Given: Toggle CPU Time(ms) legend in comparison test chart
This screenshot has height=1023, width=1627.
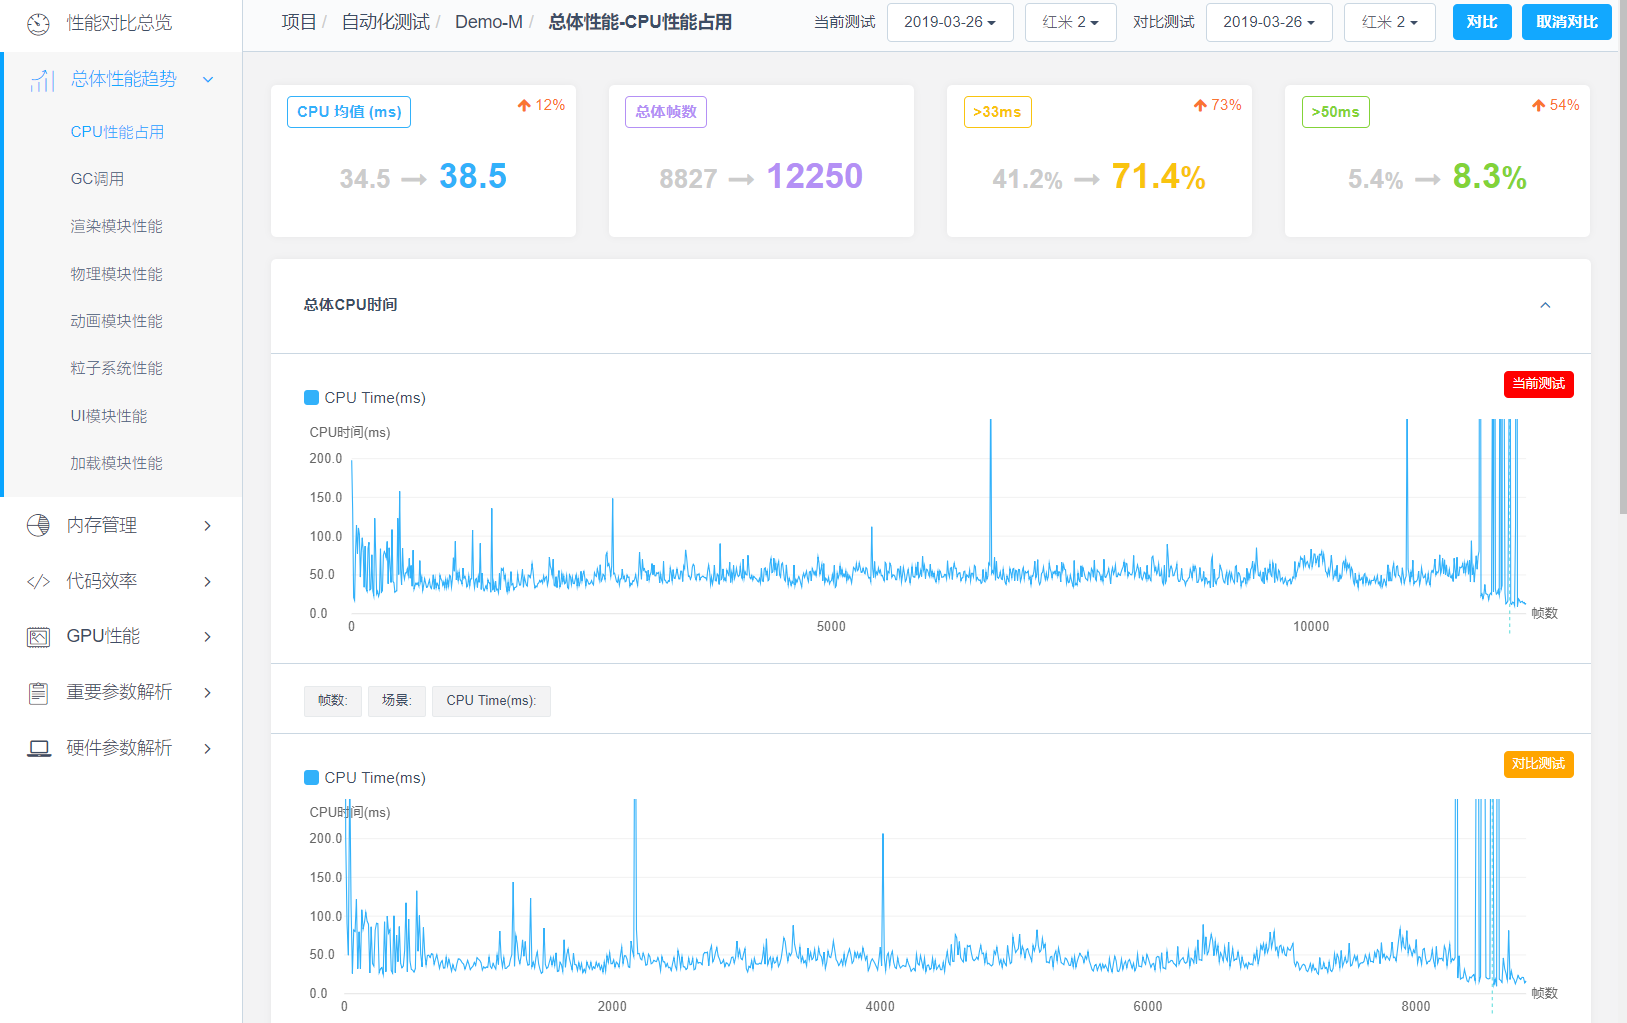Looking at the screenshot, I should [311, 778].
